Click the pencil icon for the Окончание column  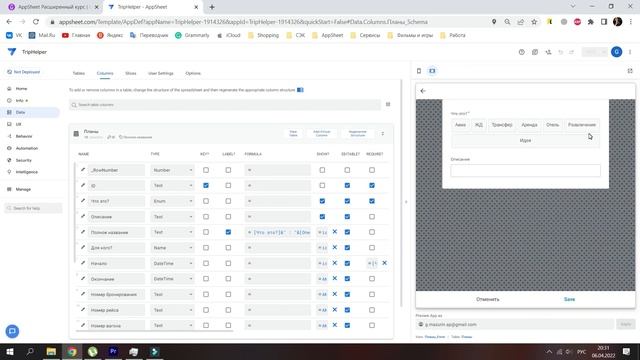click(x=83, y=279)
